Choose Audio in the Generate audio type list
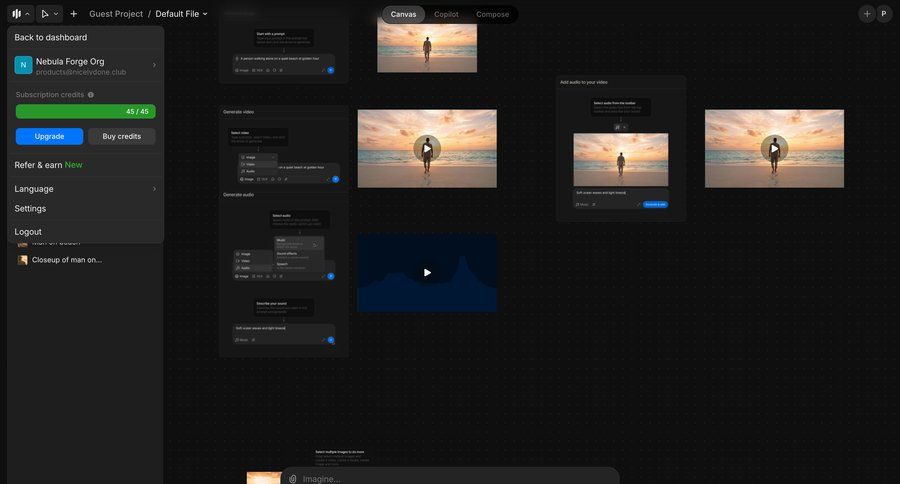This screenshot has height=484, width=900. point(253,268)
